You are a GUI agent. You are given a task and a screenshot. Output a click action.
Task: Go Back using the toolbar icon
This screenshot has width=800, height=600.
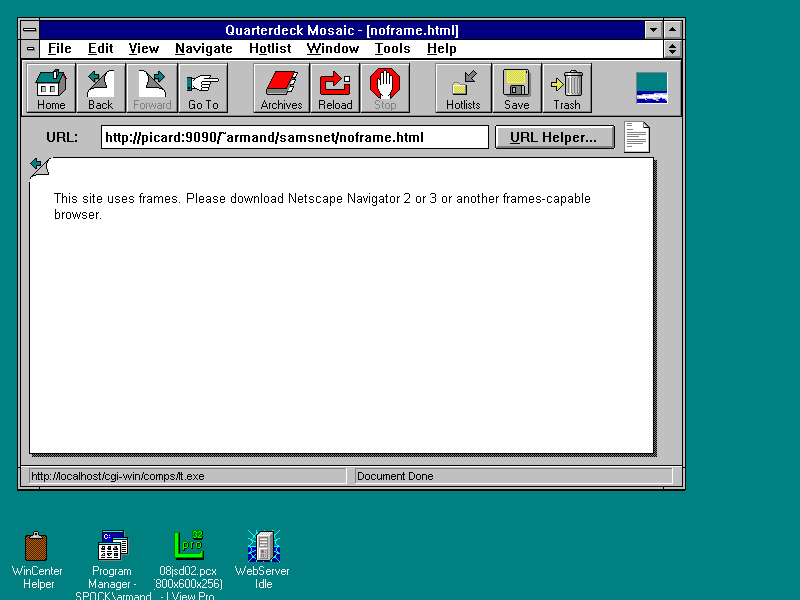(101, 88)
